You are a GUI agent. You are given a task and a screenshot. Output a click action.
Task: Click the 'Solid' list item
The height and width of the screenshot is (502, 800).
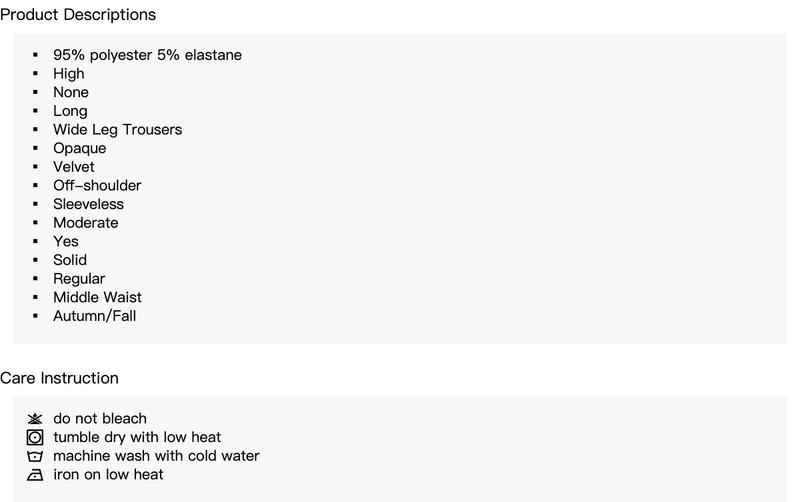pos(70,260)
